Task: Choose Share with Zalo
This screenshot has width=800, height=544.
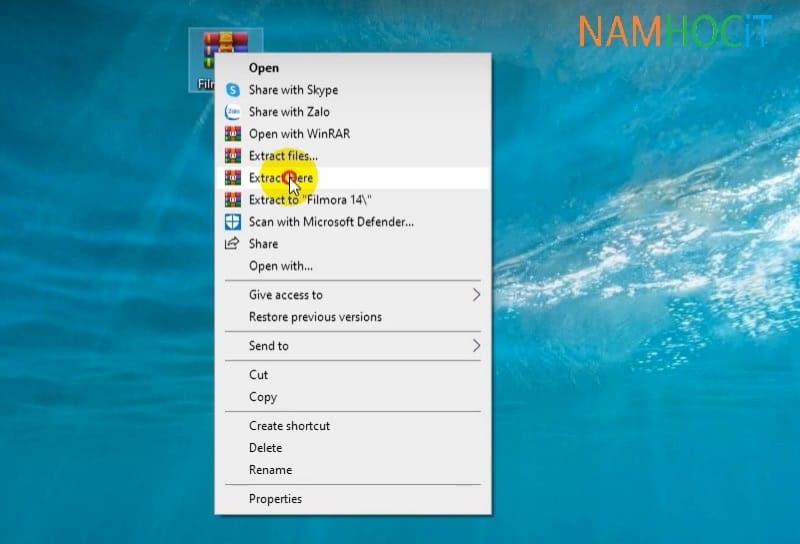Action: [353, 112]
